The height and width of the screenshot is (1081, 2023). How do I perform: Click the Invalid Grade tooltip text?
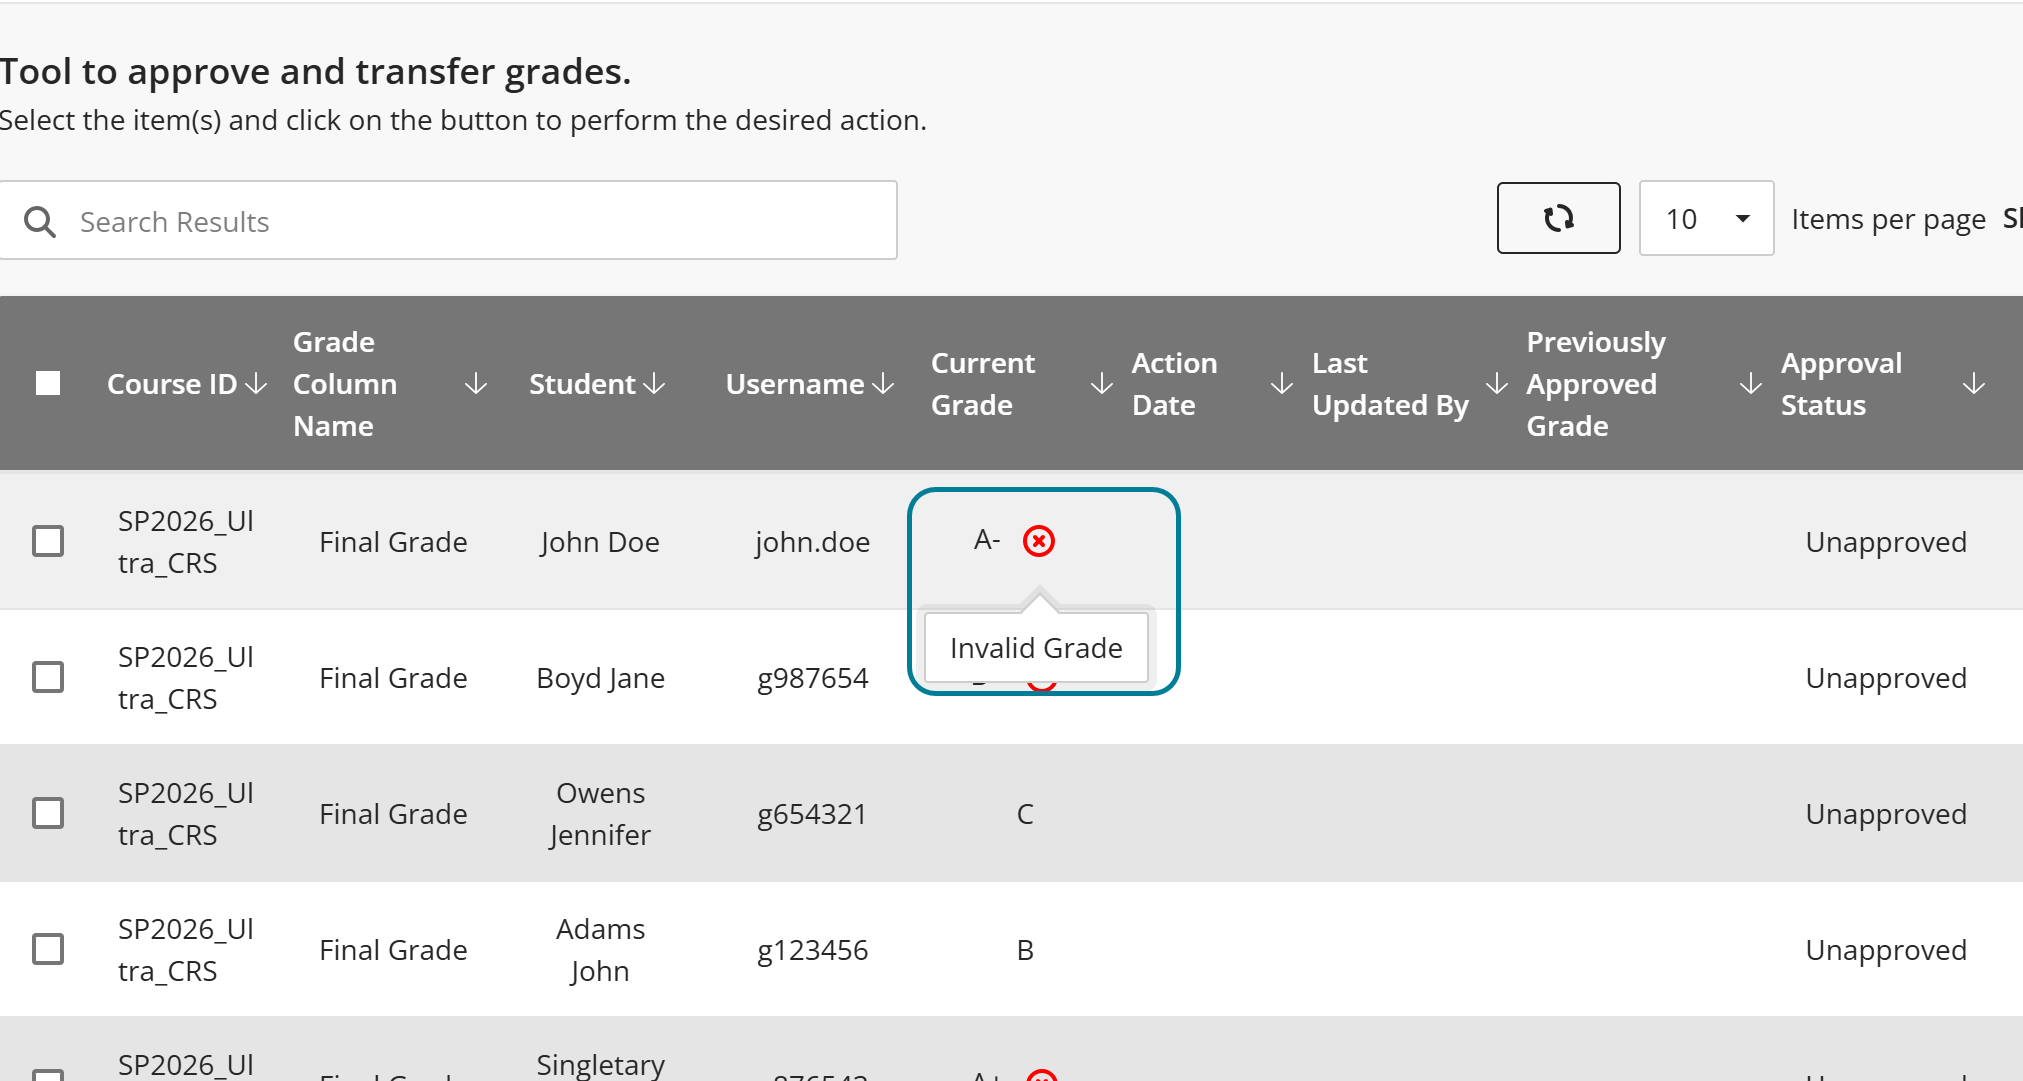tap(1035, 647)
